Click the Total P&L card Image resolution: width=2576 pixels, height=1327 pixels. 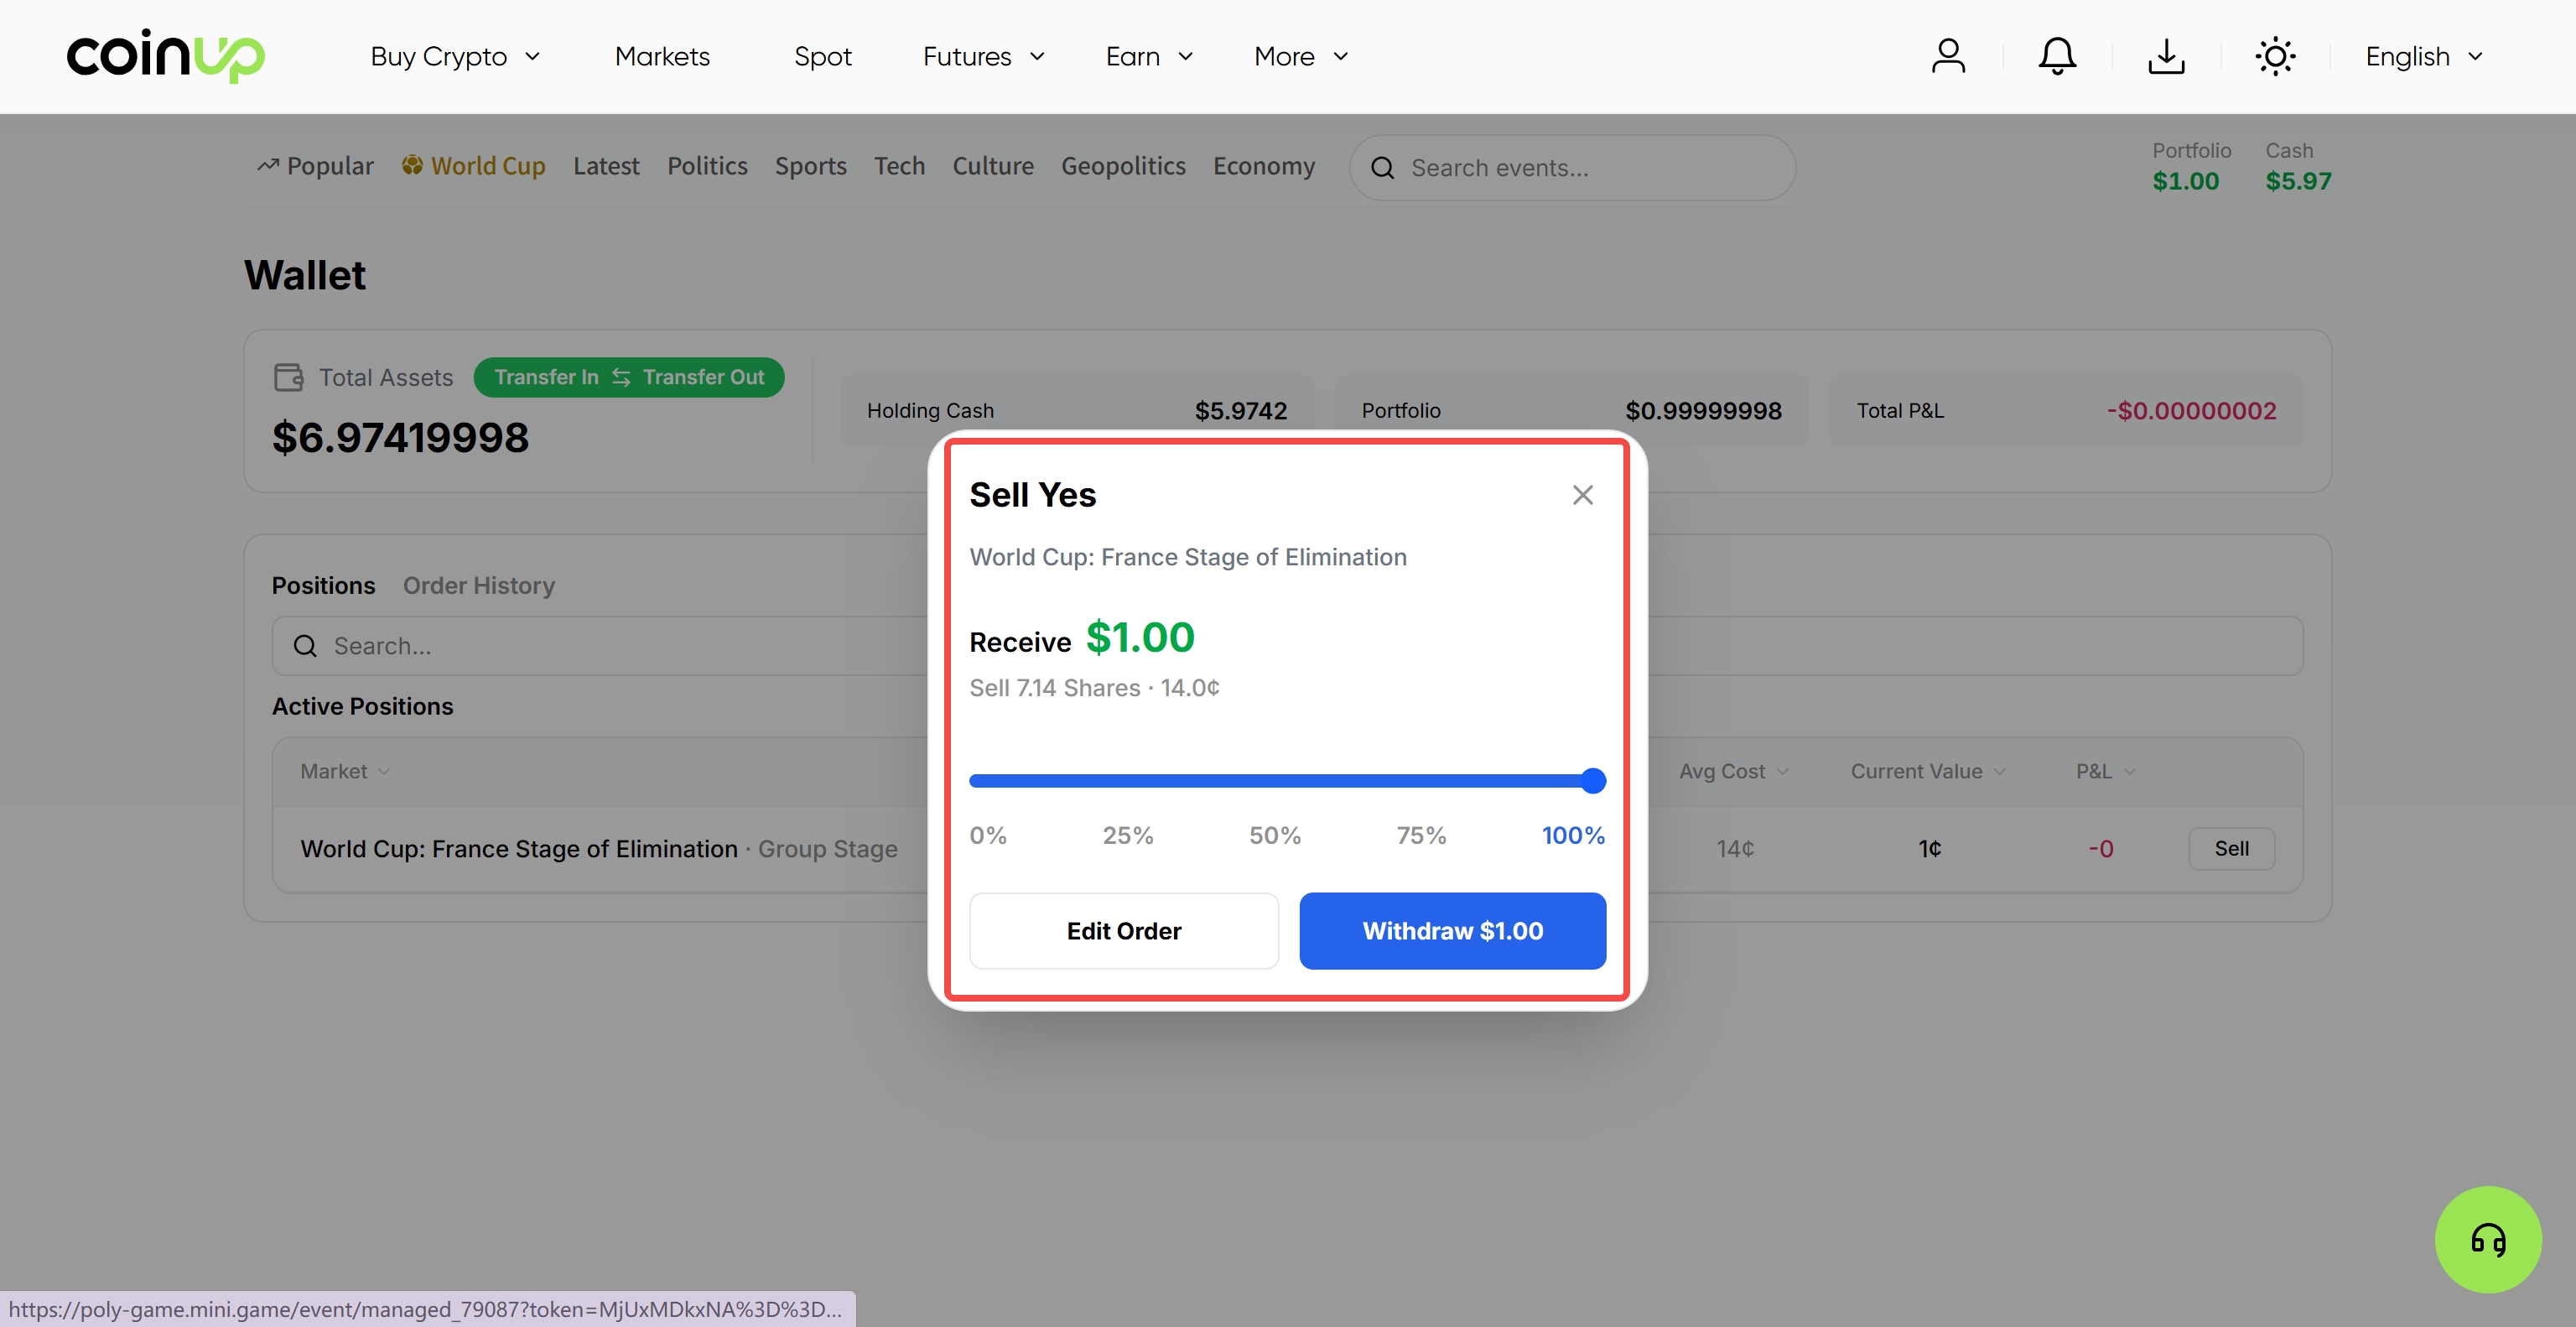point(2066,410)
